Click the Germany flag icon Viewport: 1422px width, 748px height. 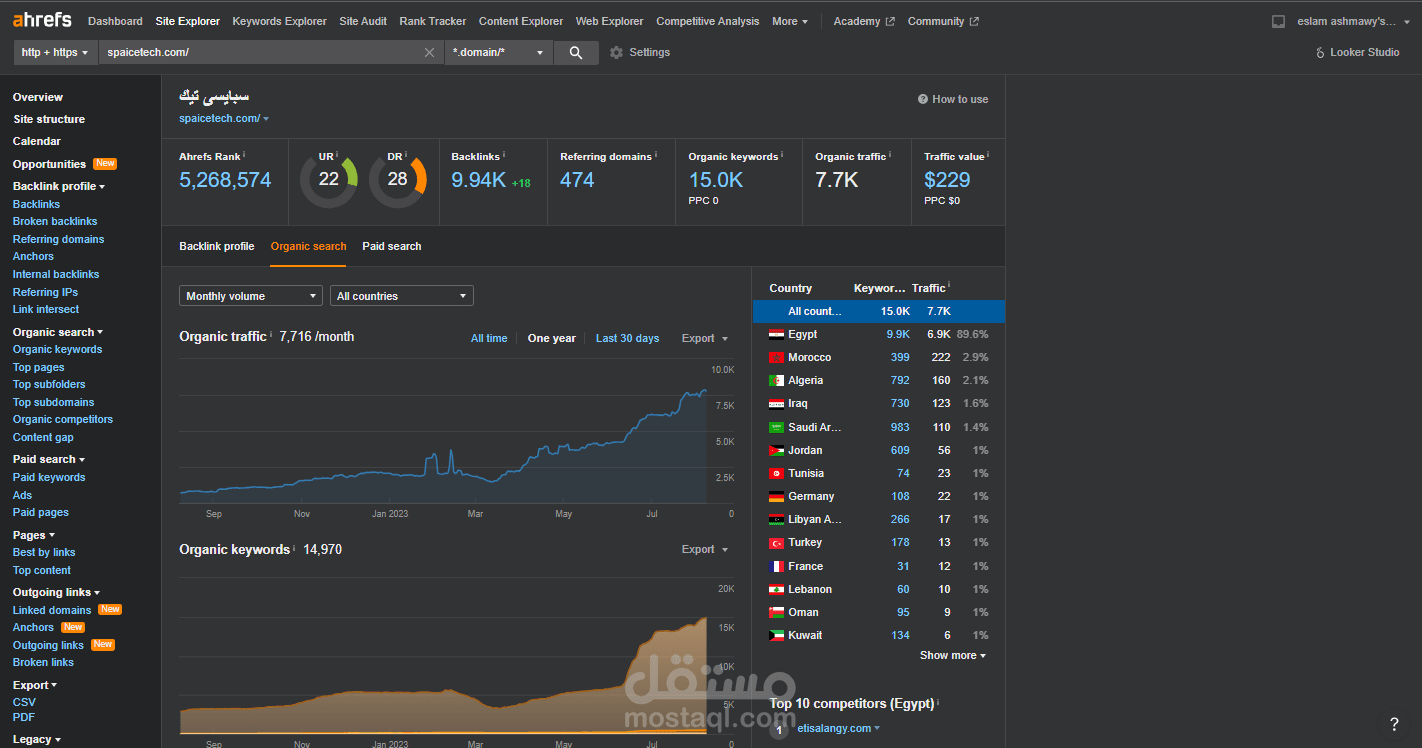[777, 497]
